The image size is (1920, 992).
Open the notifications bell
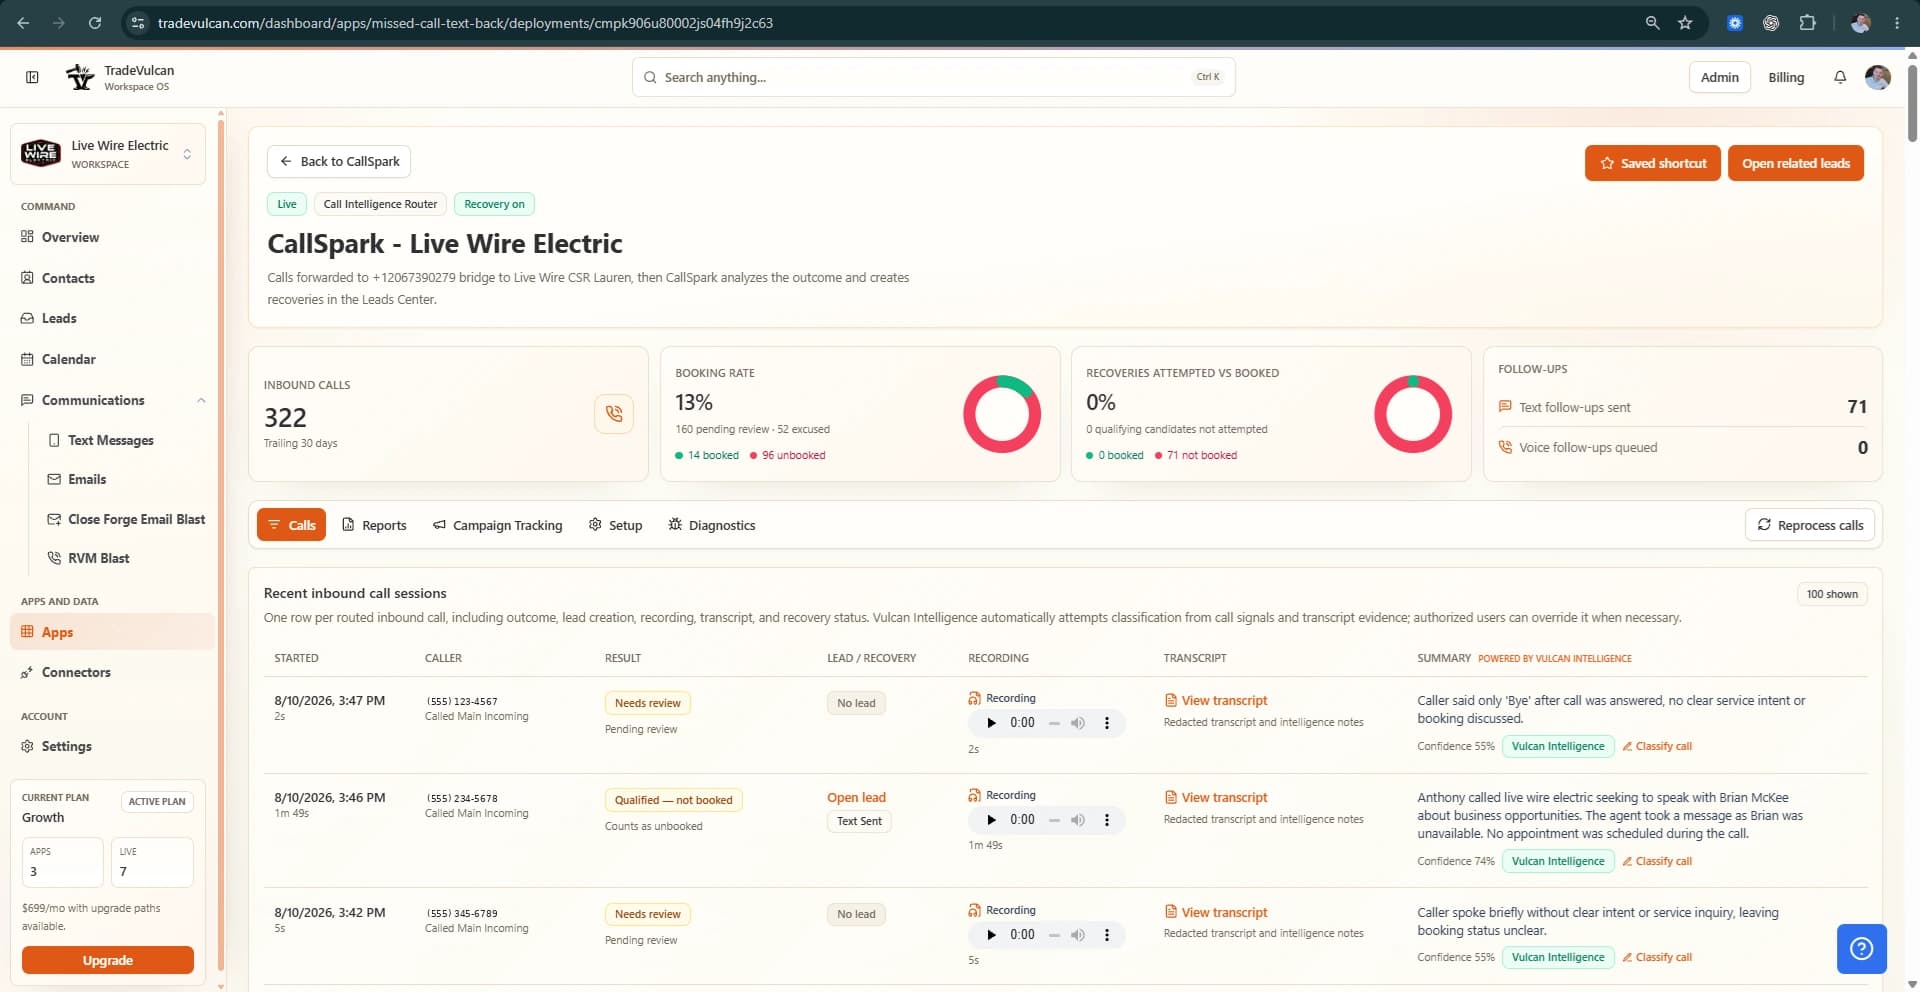1840,77
